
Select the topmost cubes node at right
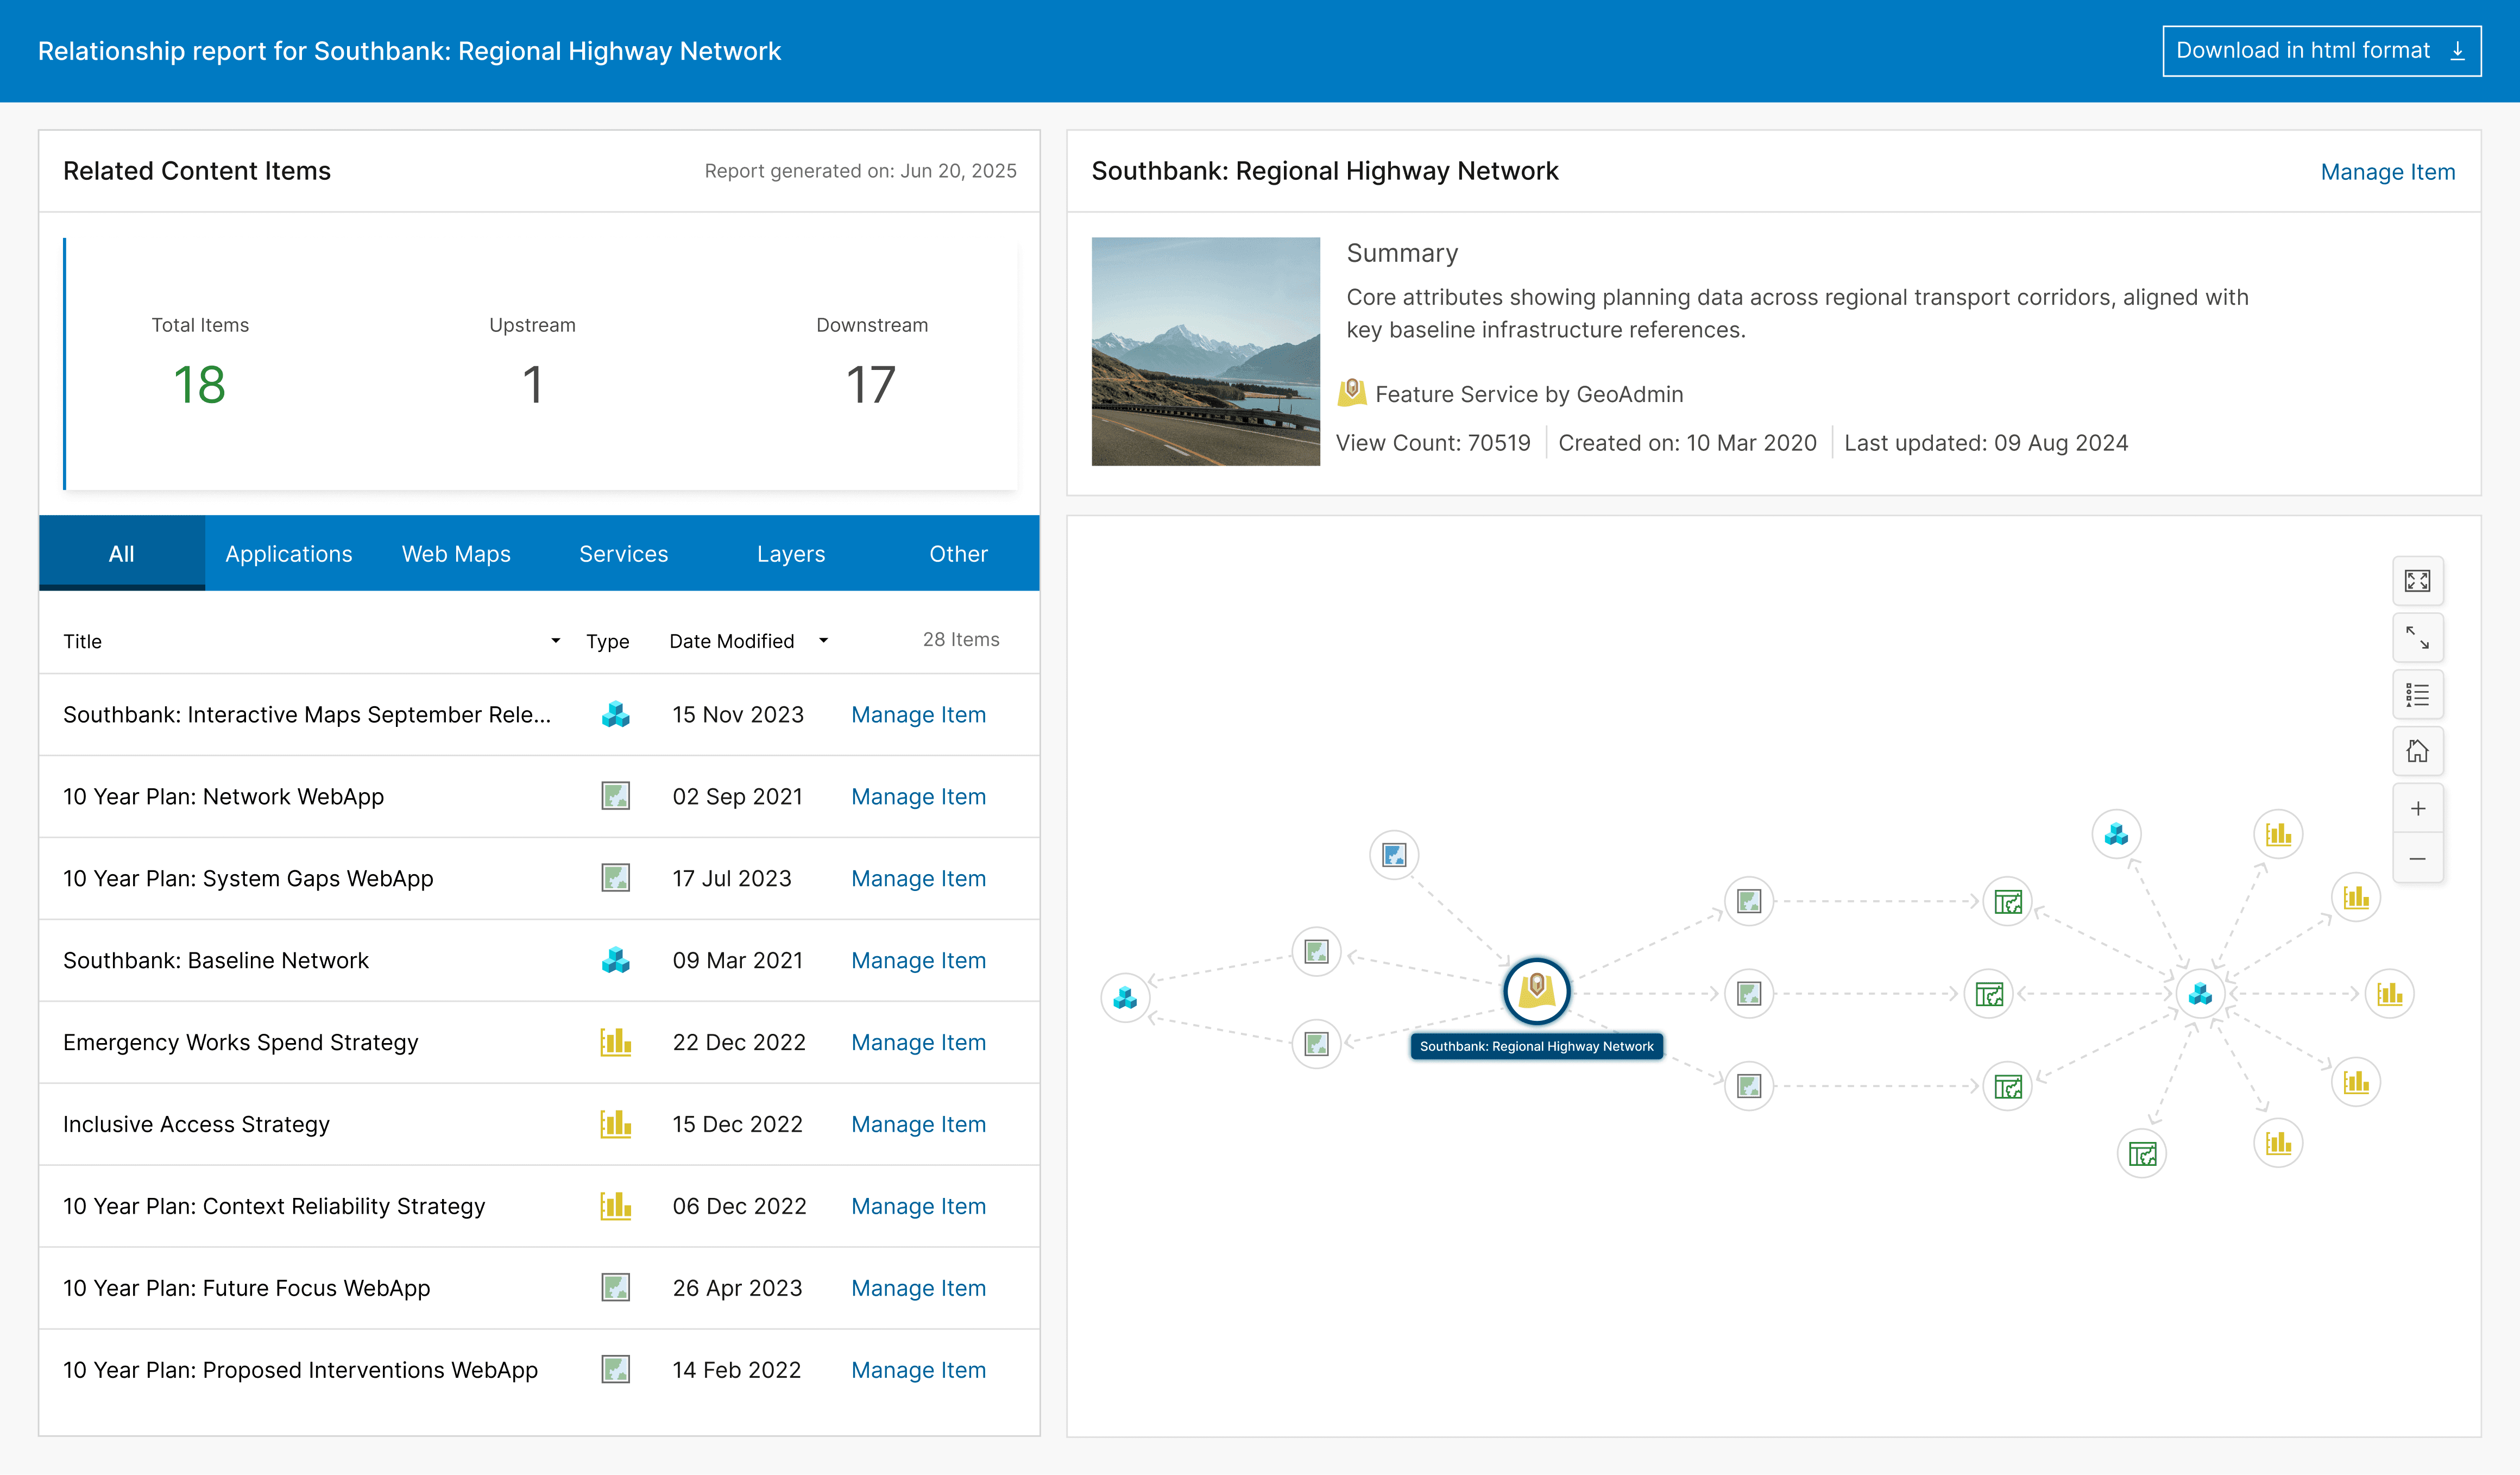[x=2116, y=834]
